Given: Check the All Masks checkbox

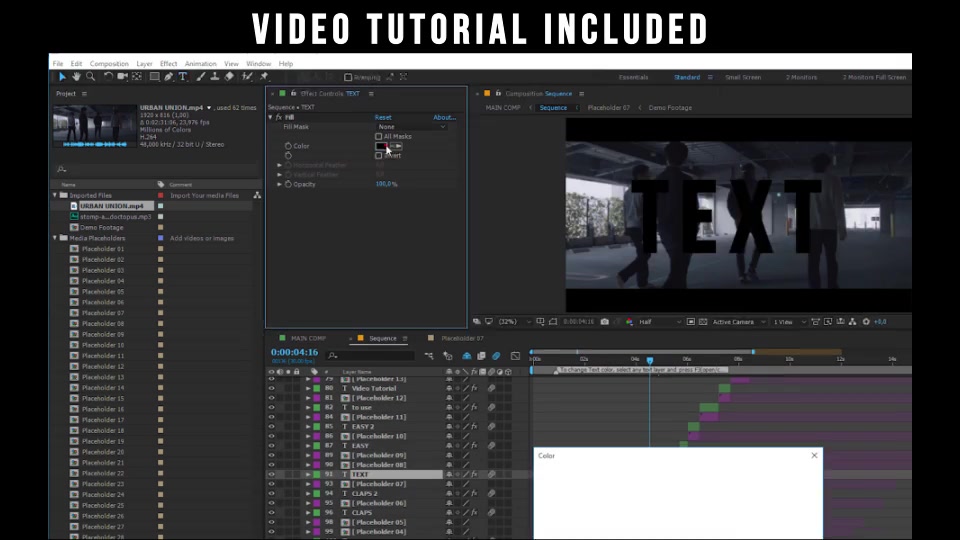Looking at the screenshot, I should (378, 137).
